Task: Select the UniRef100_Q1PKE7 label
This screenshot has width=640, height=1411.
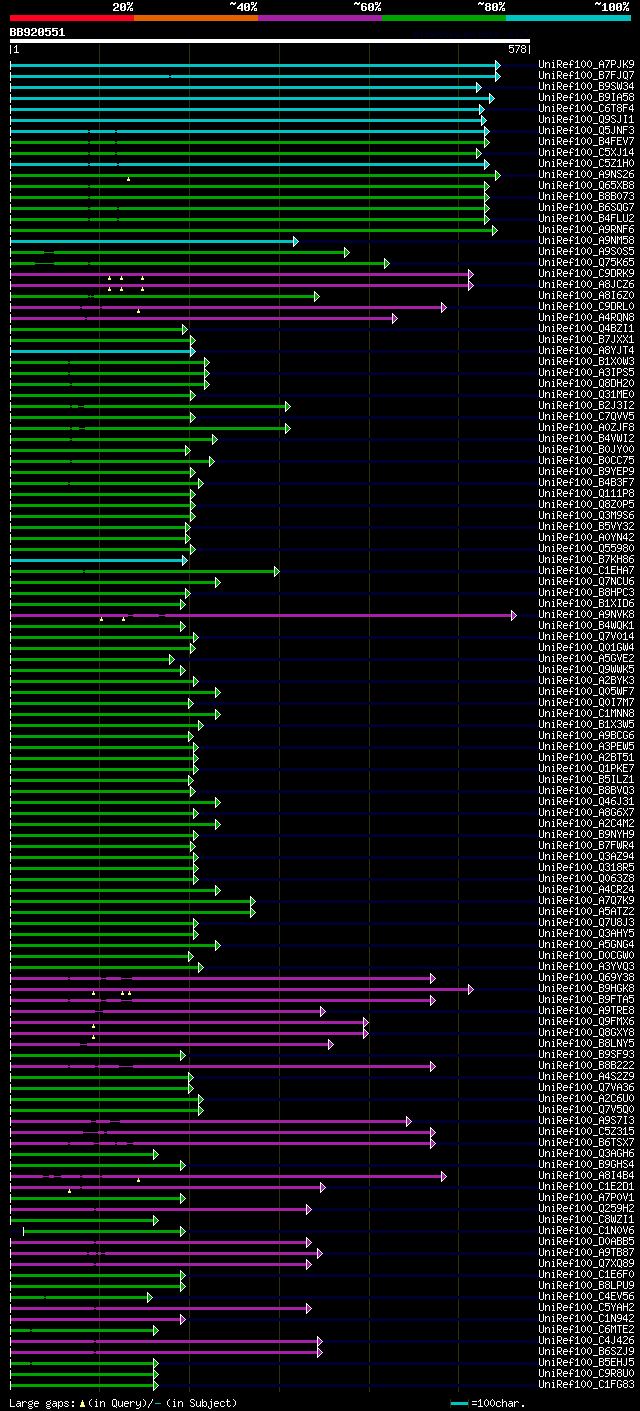Action: coord(586,769)
